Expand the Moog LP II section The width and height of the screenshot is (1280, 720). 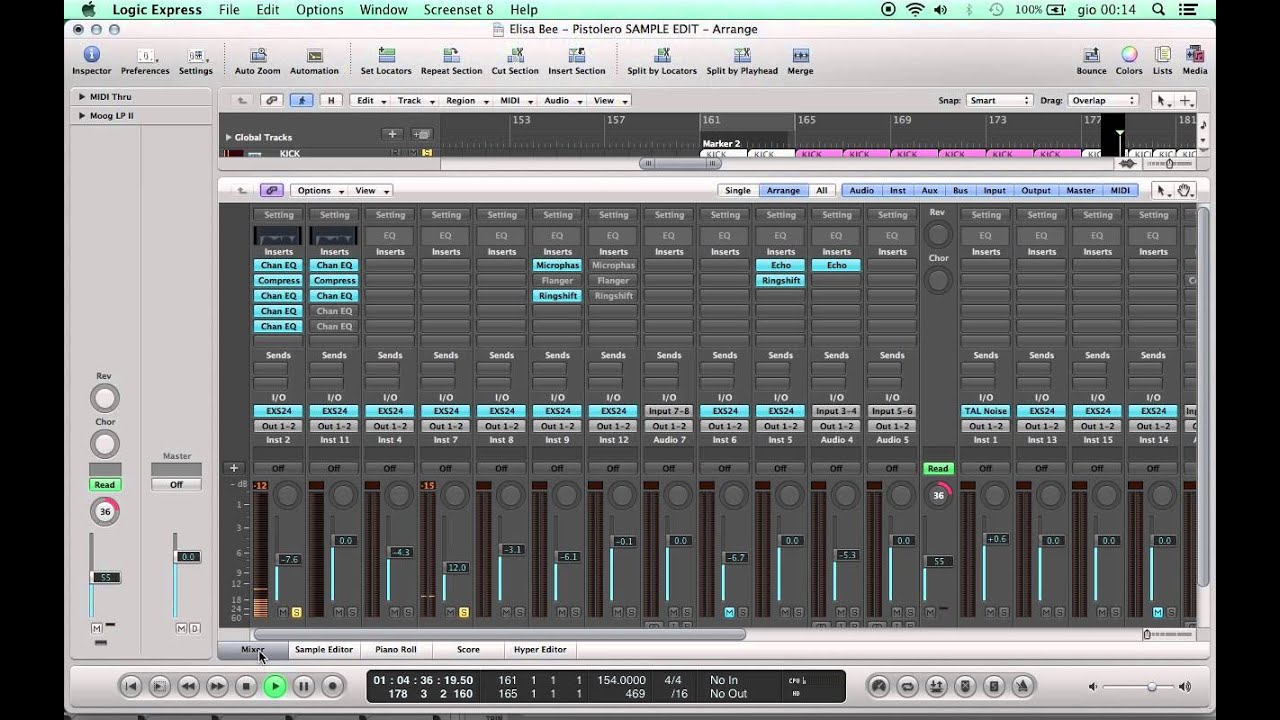(x=81, y=116)
